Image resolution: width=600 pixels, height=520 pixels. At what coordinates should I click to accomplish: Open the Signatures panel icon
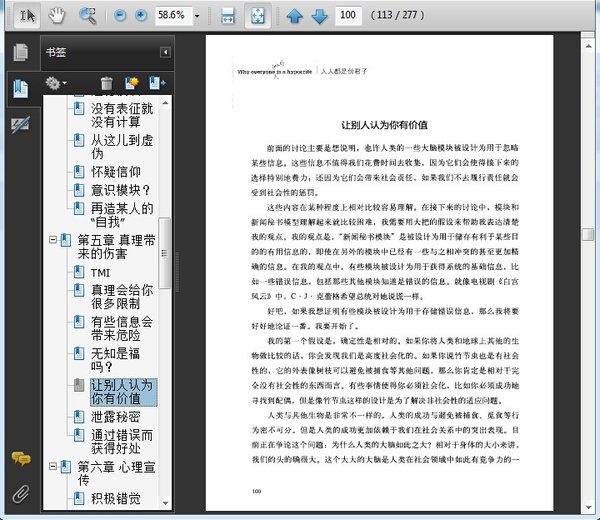tap(20, 125)
